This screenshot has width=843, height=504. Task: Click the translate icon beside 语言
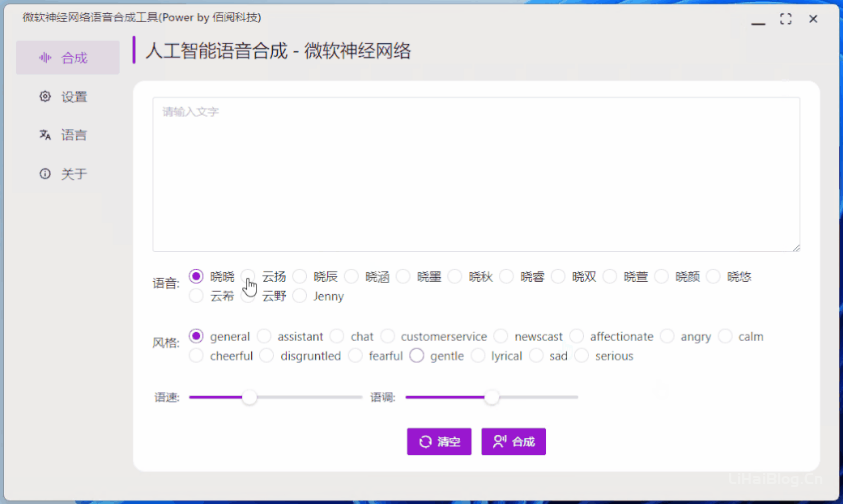[x=45, y=135]
